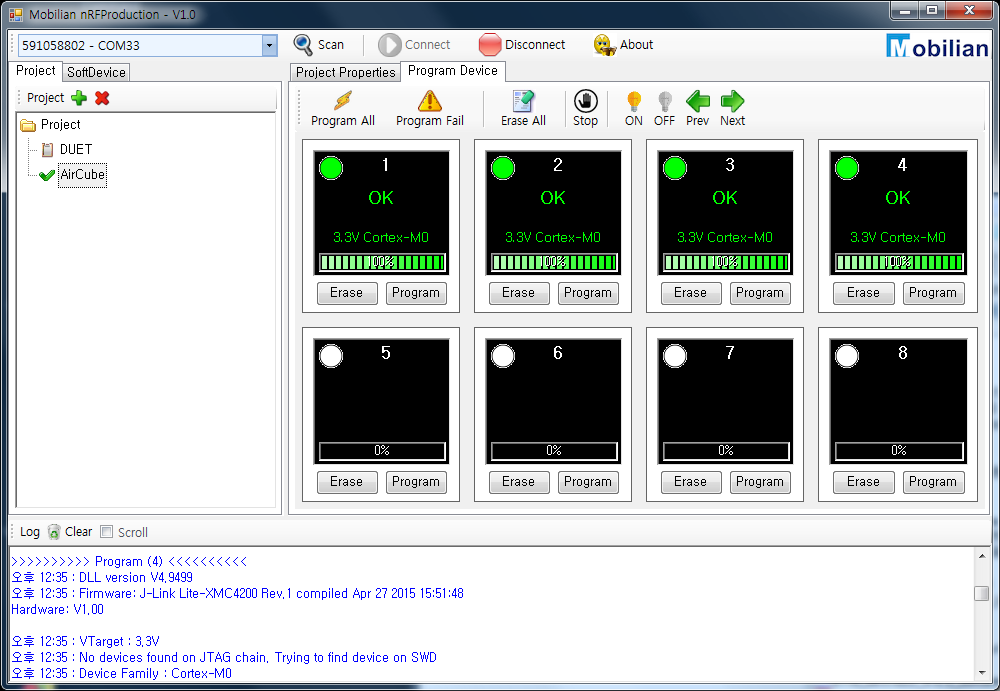
Task: Click green status indicator of device 2
Action: [503, 168]
